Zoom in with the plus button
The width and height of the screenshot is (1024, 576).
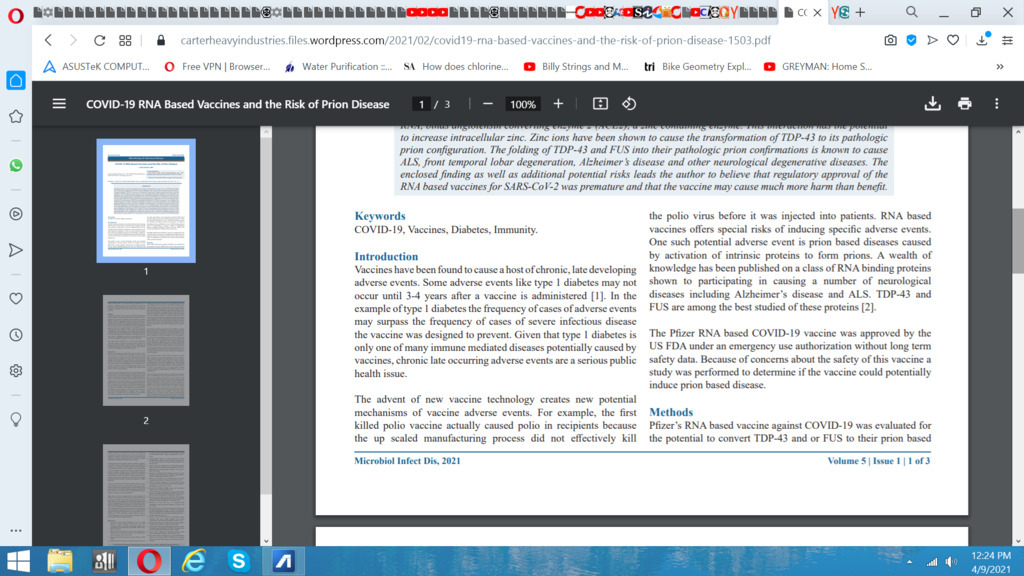[558, 104]
